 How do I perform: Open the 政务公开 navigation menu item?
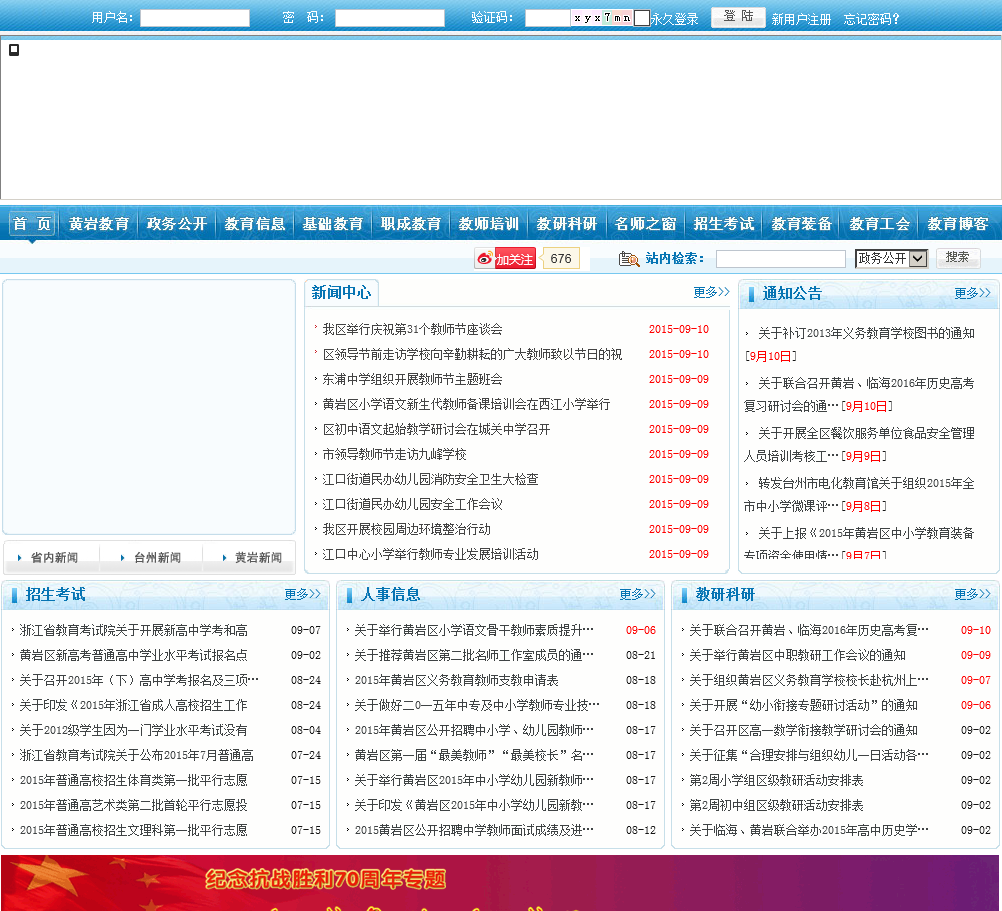click(x=176, y=224)
